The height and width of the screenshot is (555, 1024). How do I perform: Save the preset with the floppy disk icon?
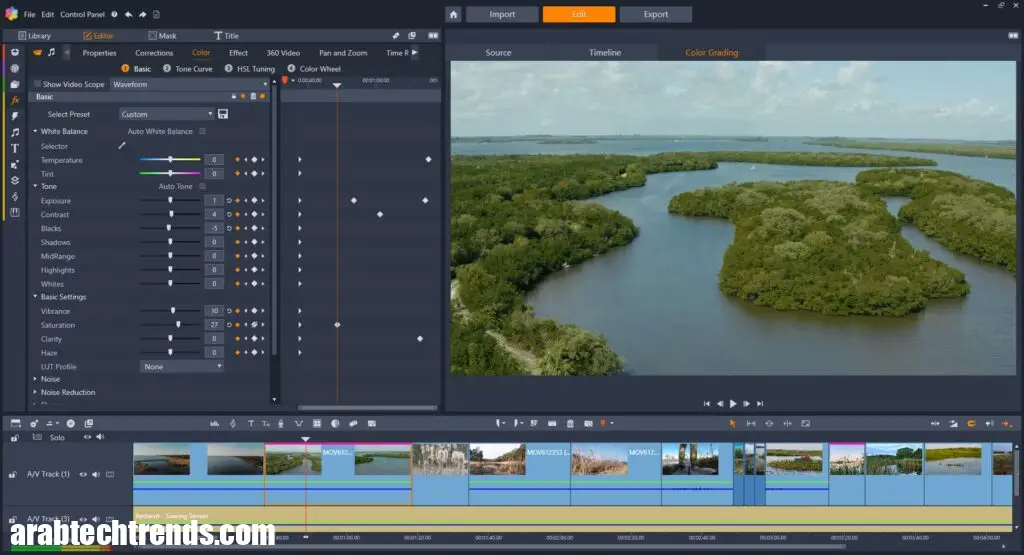click(x=222, y=115)
